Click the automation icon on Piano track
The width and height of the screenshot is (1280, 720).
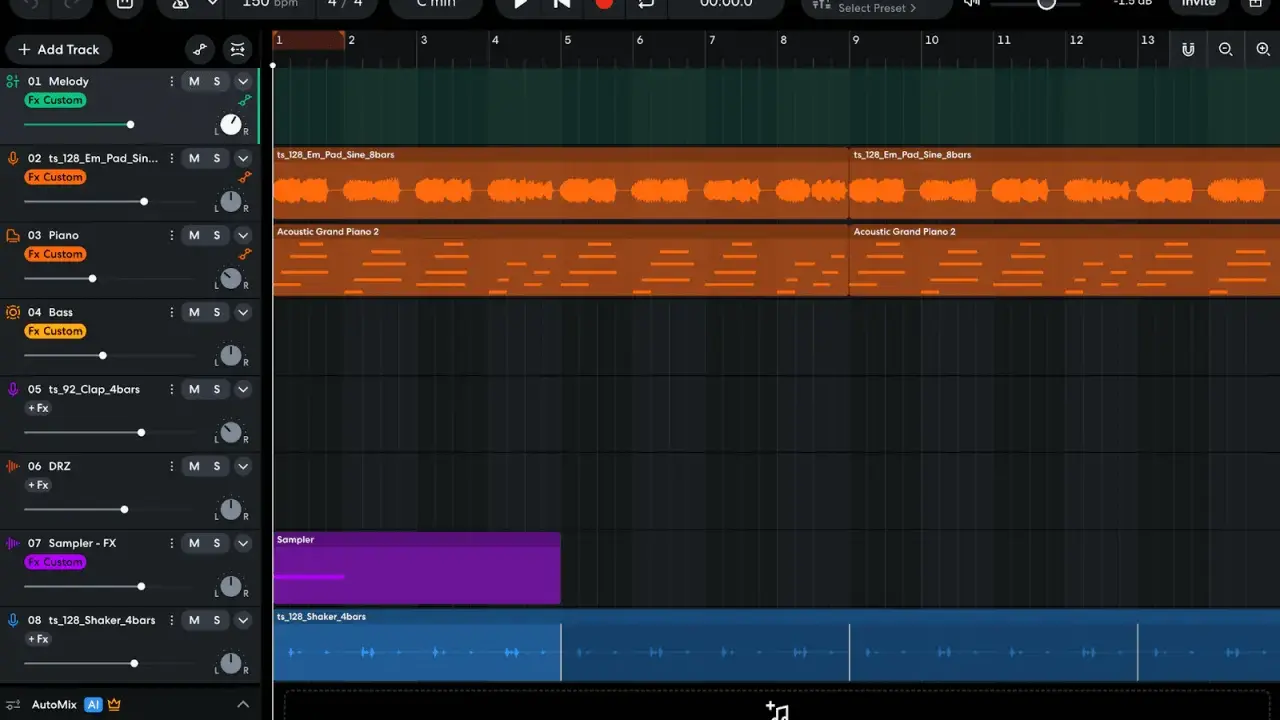tap(245, 254)
